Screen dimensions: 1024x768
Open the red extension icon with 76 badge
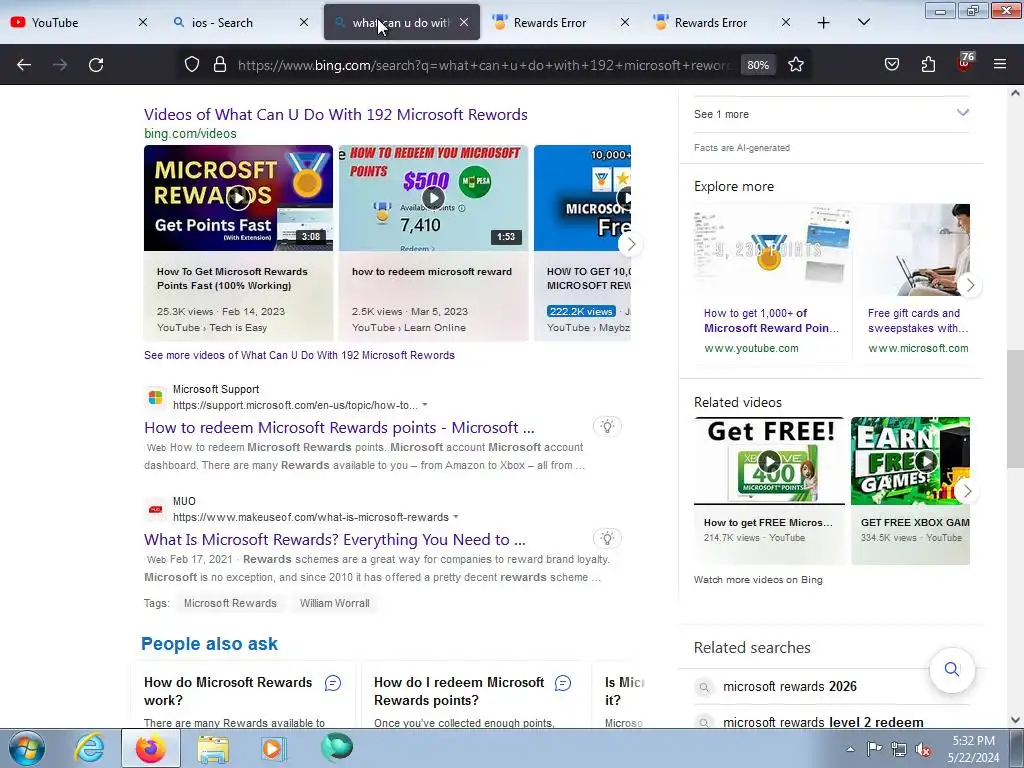click(x=965, y=63)
